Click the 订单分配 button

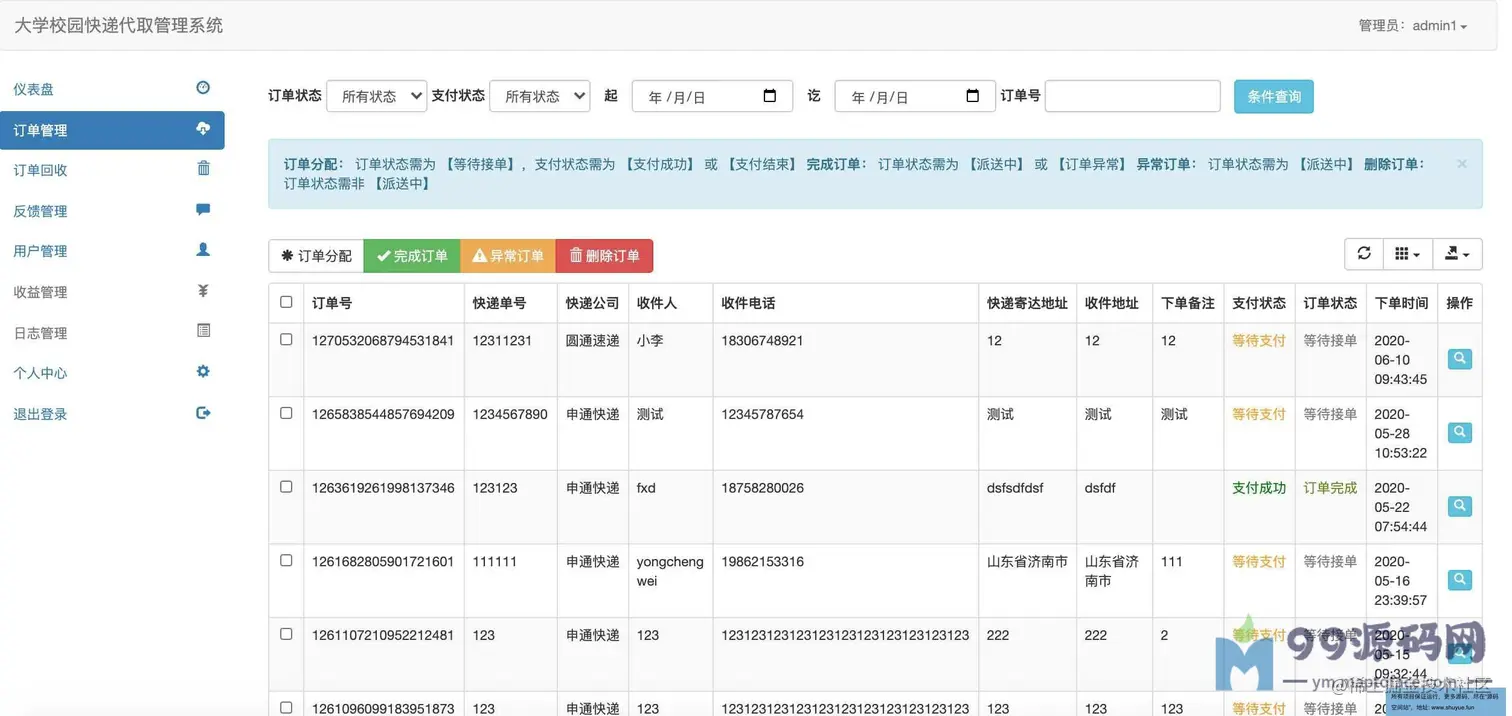click(316, 256)
